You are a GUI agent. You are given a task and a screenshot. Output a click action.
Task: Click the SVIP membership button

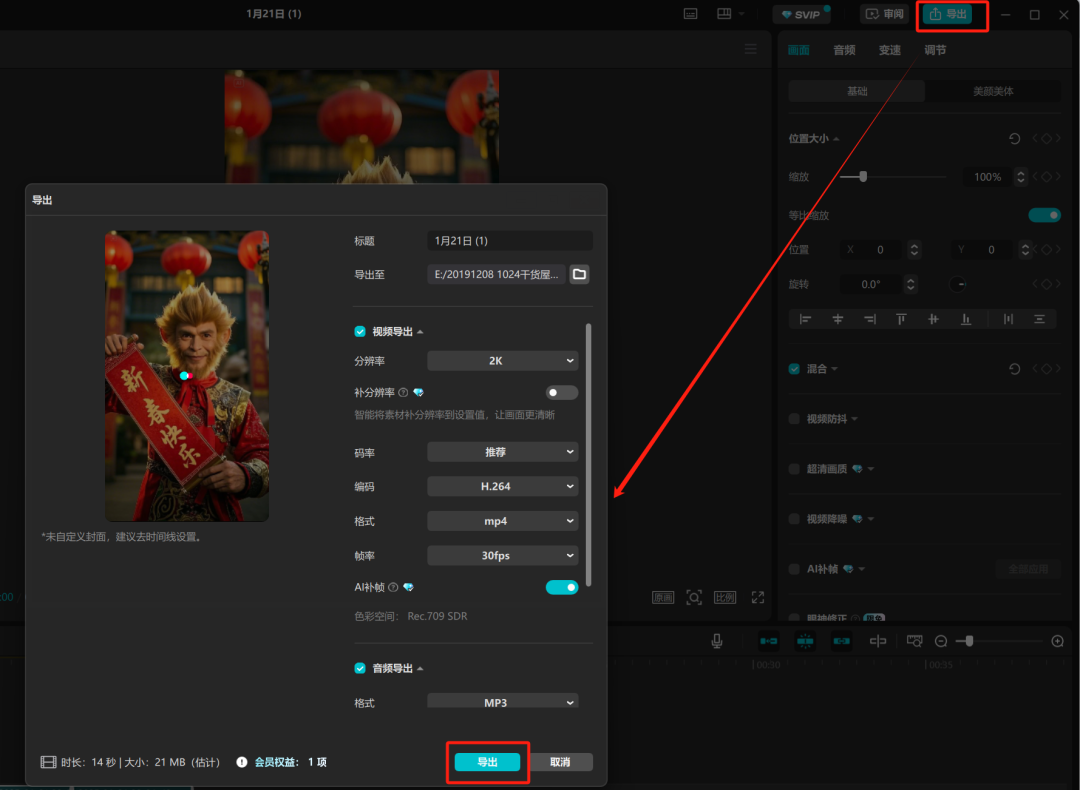coord(800,14)
